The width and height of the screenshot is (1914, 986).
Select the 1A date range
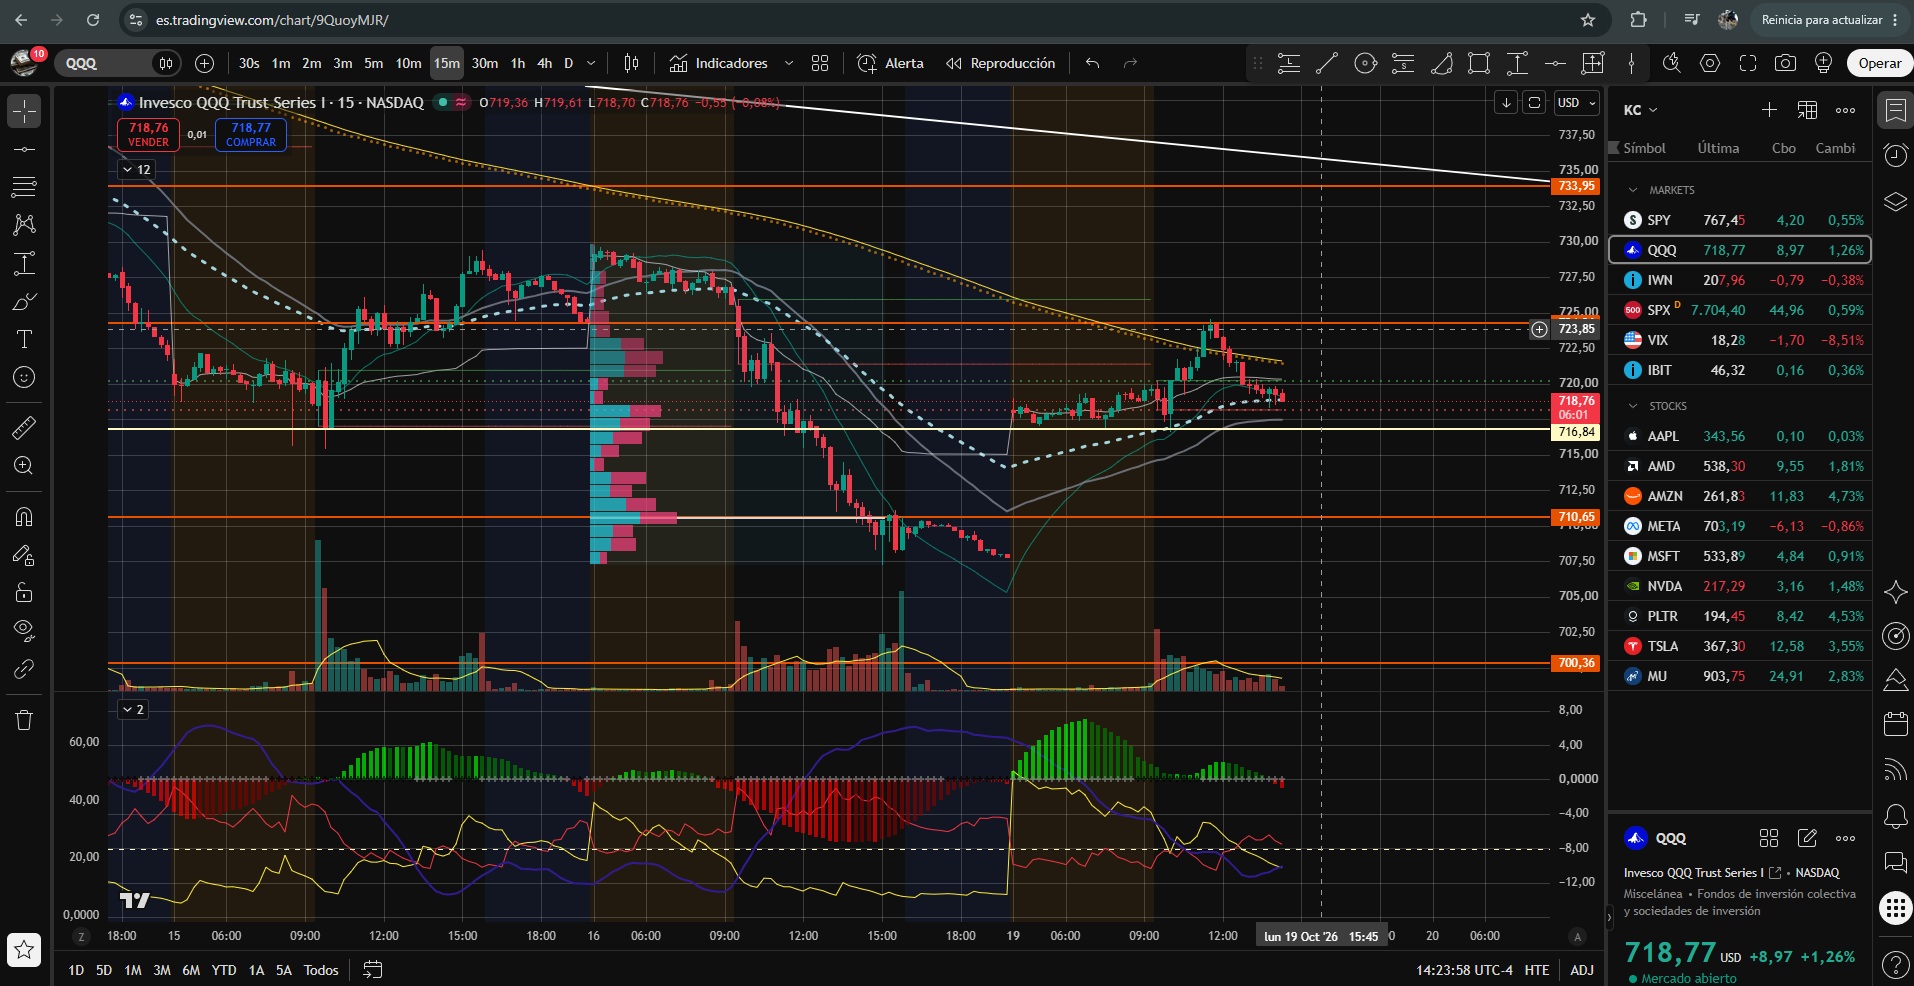[x=256, y=970]
